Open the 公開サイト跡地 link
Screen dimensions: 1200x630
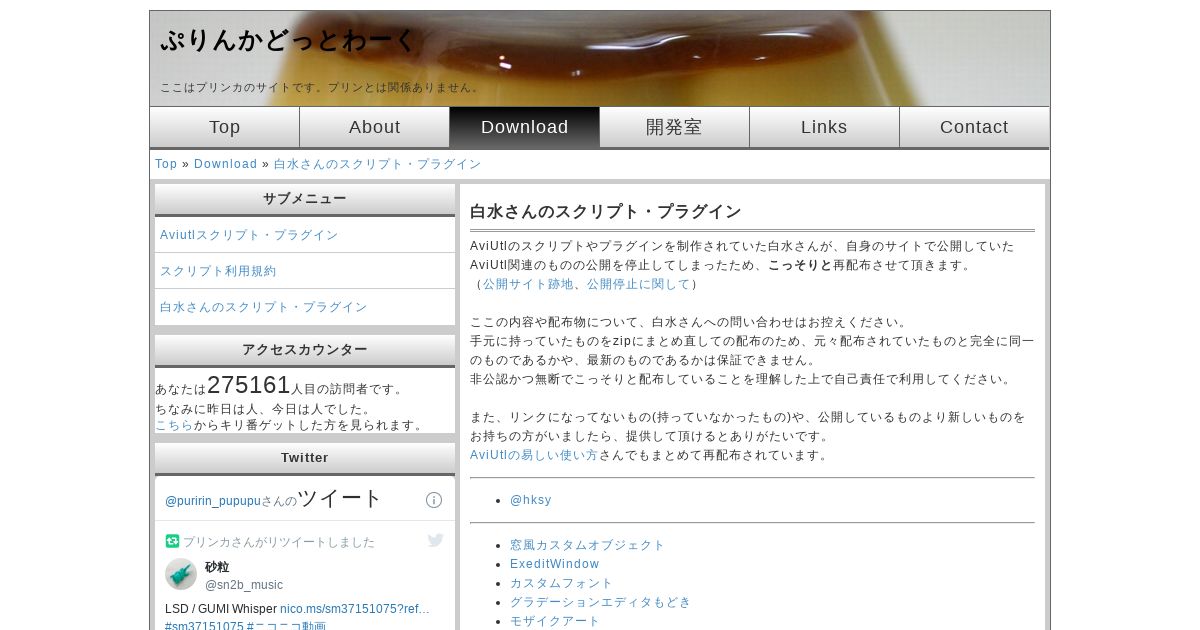tap(528, 284)
